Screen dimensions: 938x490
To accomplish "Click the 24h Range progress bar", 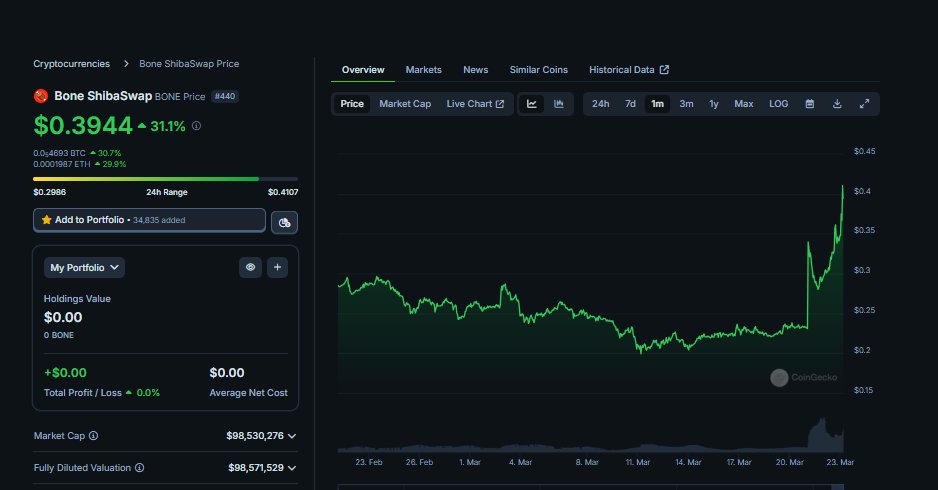I will point(166,179).
